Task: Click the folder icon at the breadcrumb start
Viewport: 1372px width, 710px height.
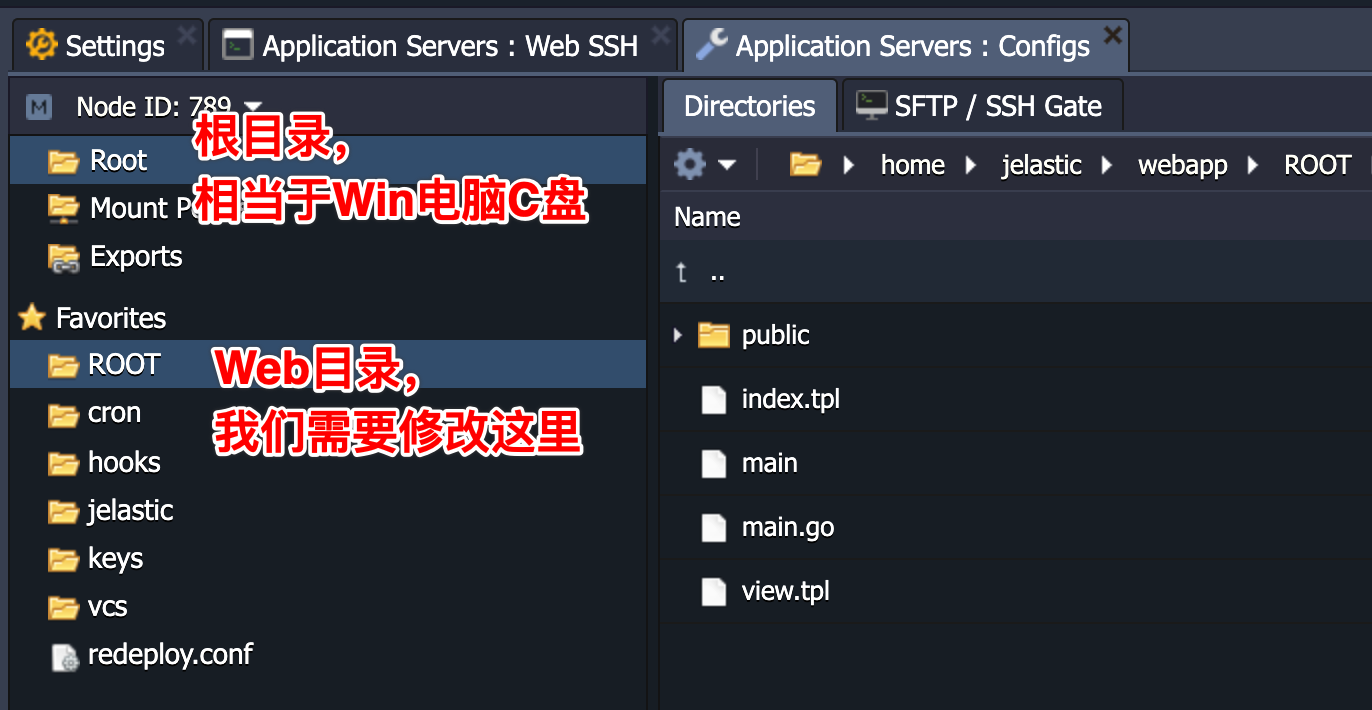Action: (805, 164)
